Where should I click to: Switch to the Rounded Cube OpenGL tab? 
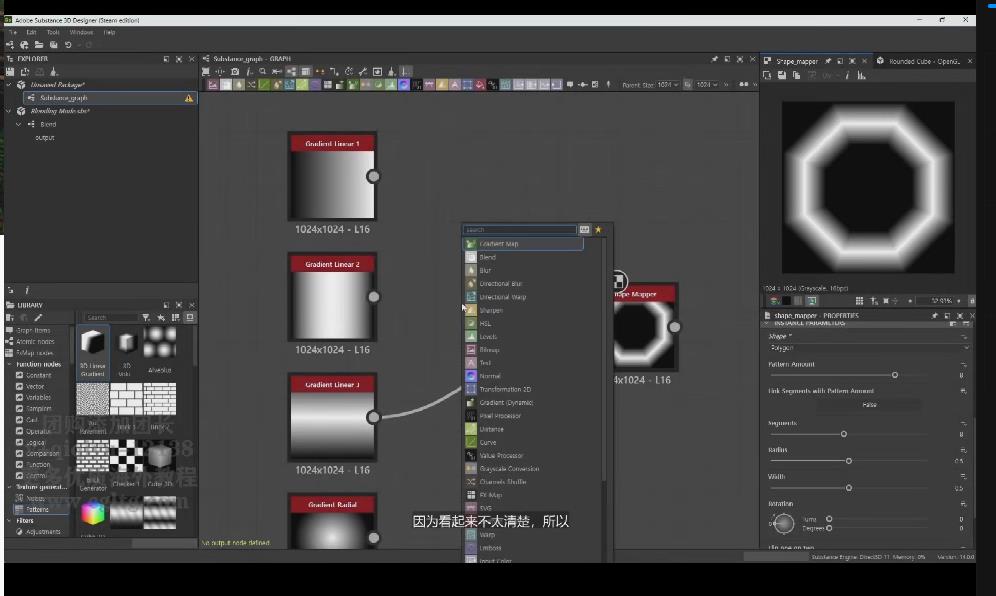point(923,61)
